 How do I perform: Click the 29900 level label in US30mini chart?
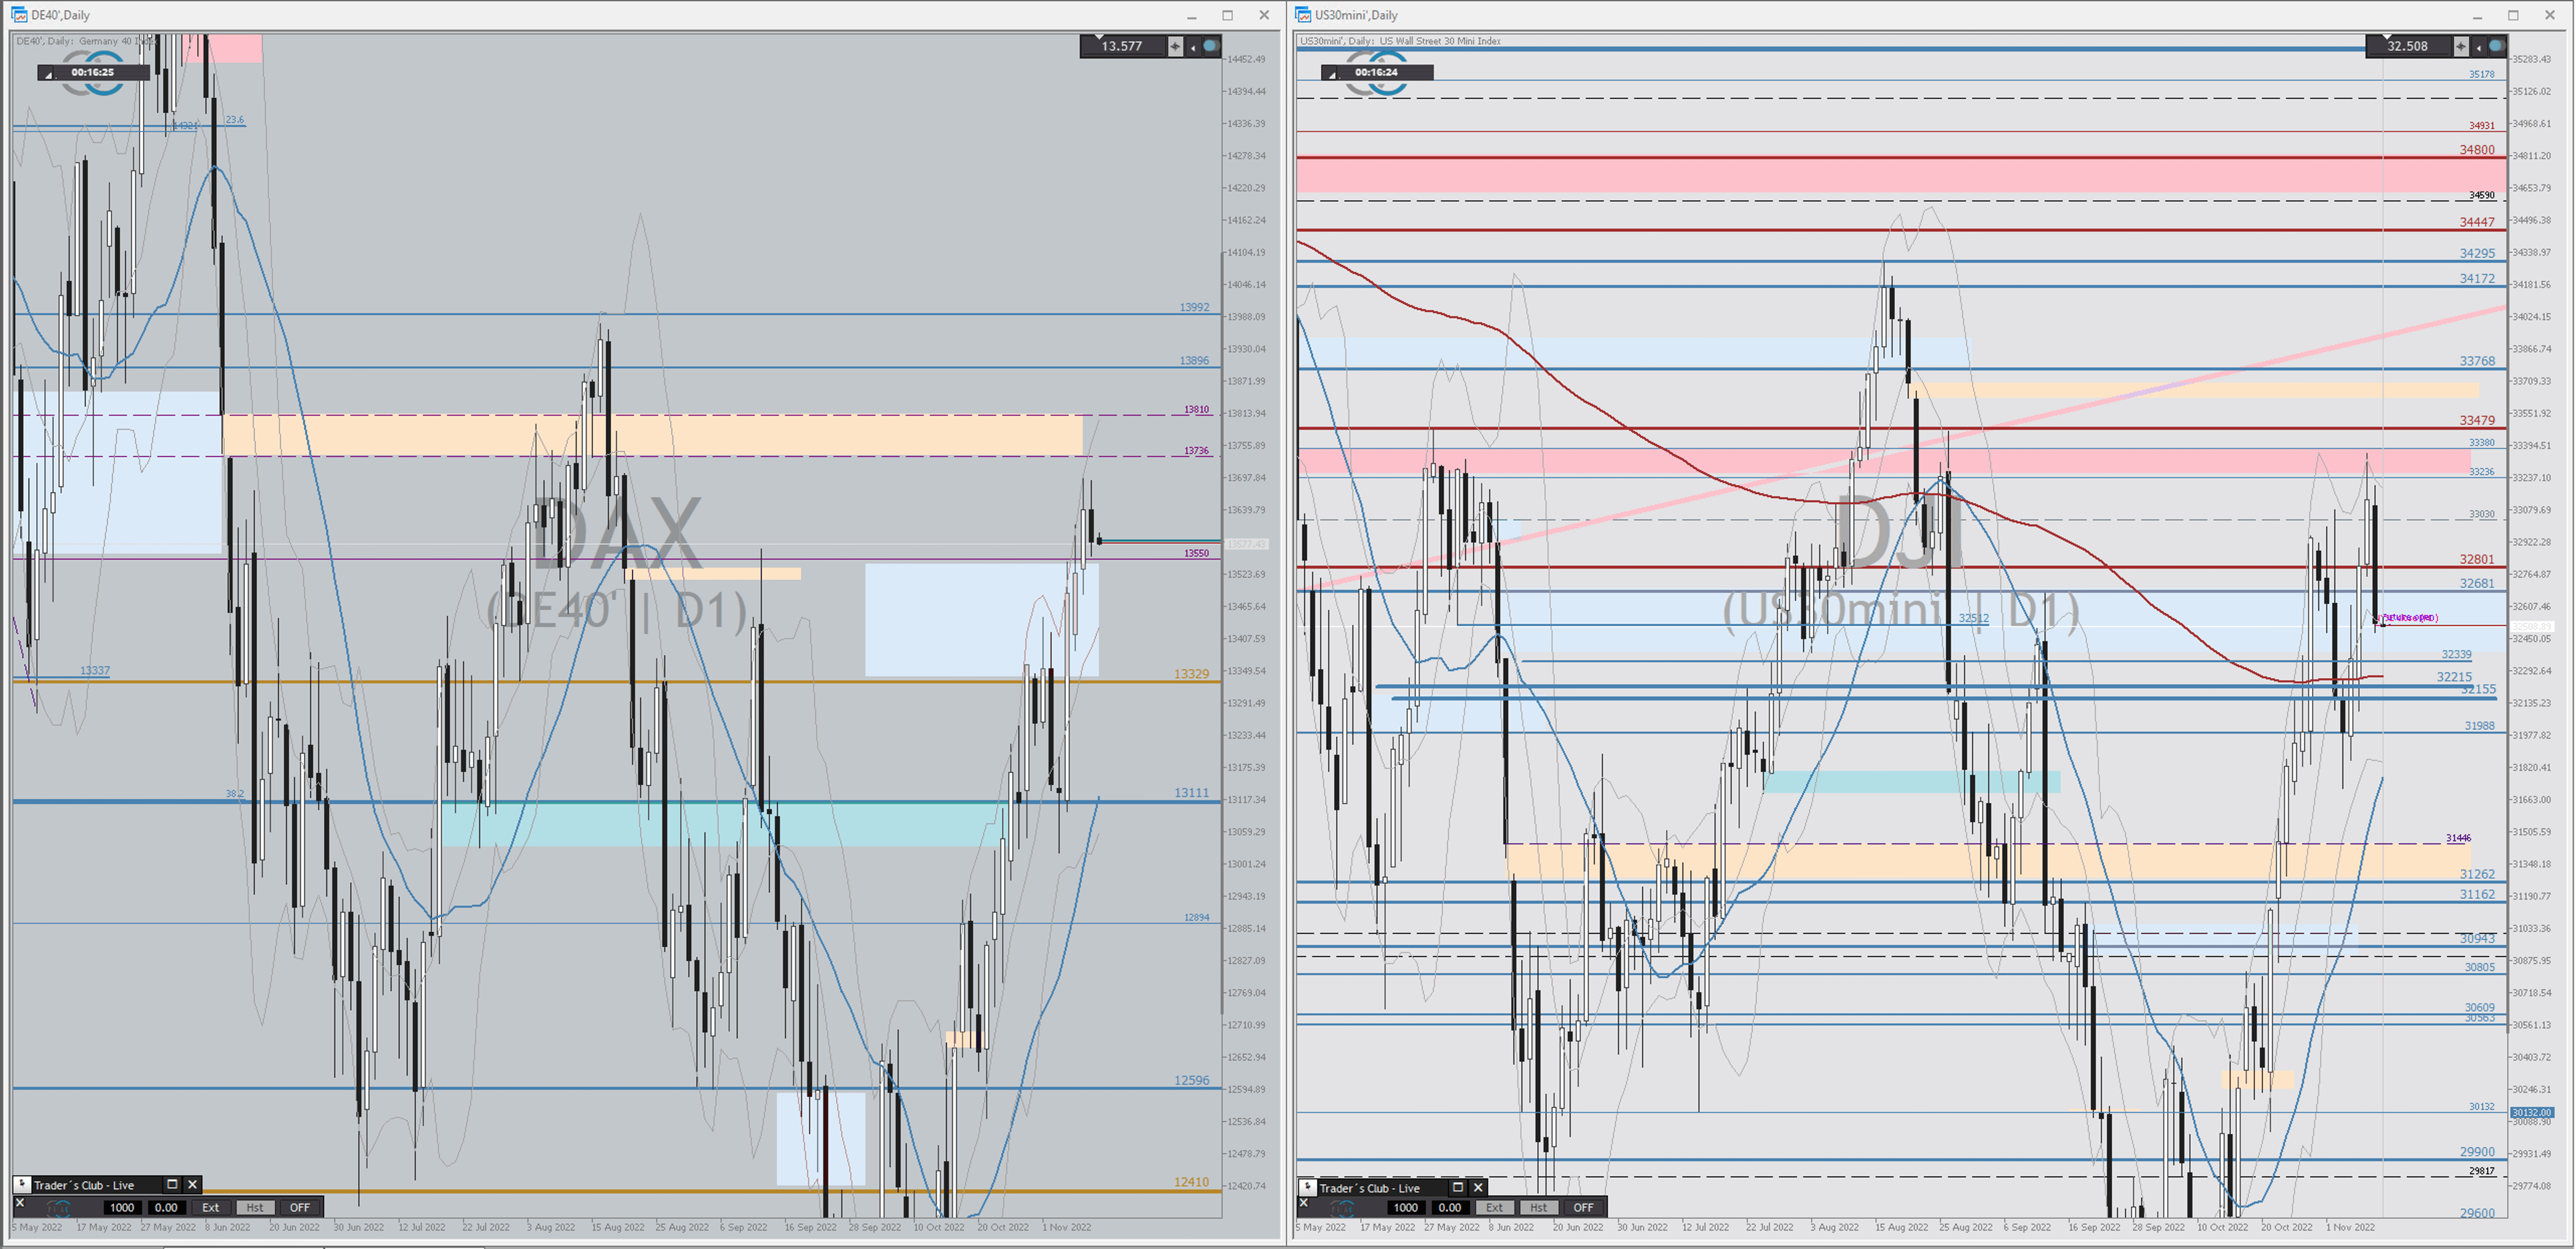click(x=2477, y=1152)
